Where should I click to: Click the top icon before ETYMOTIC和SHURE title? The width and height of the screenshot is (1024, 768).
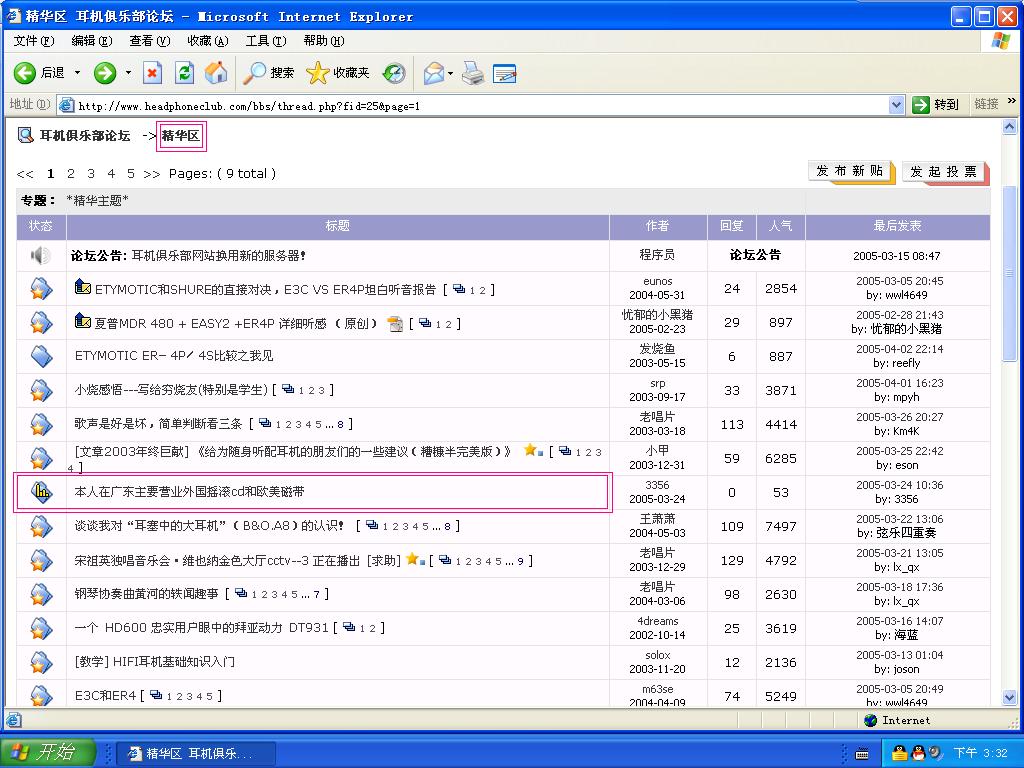click(x=82, y=286)
